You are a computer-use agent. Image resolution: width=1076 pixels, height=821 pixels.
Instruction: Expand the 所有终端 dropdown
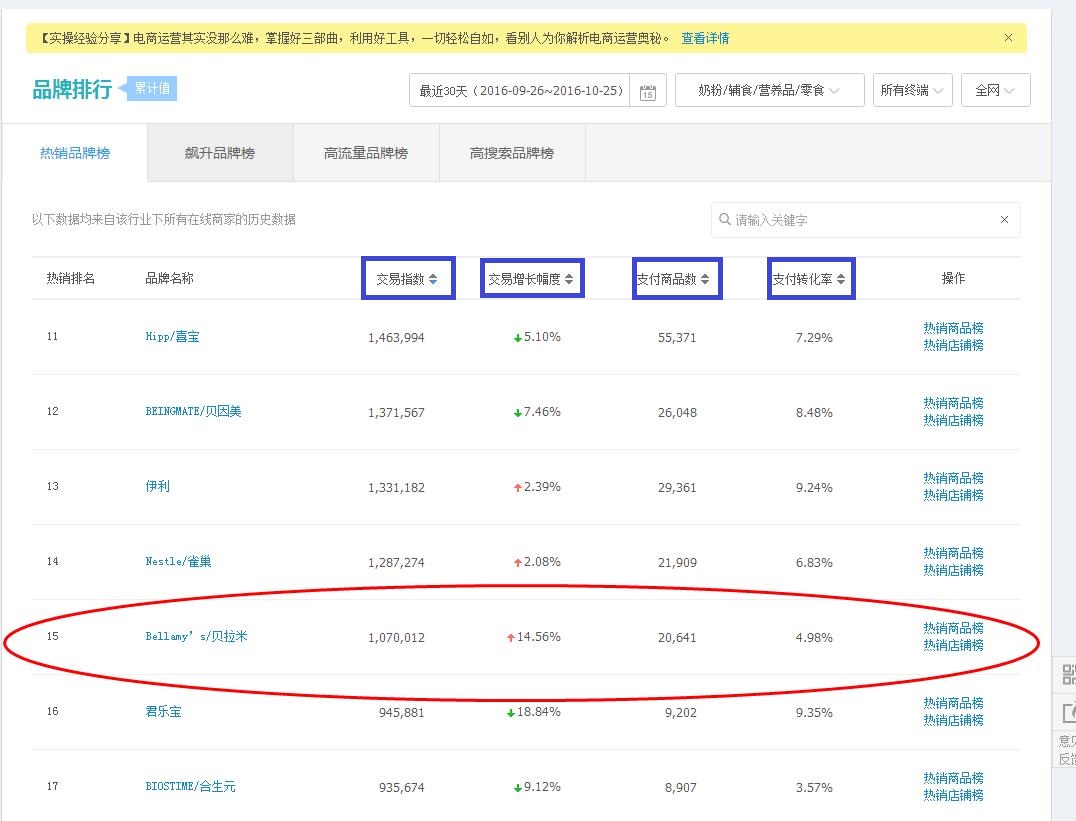(x=912, y=90)
